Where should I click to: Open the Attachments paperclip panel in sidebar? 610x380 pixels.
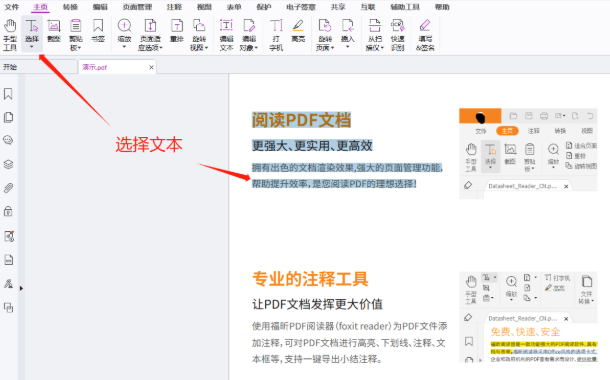(8, 188)
